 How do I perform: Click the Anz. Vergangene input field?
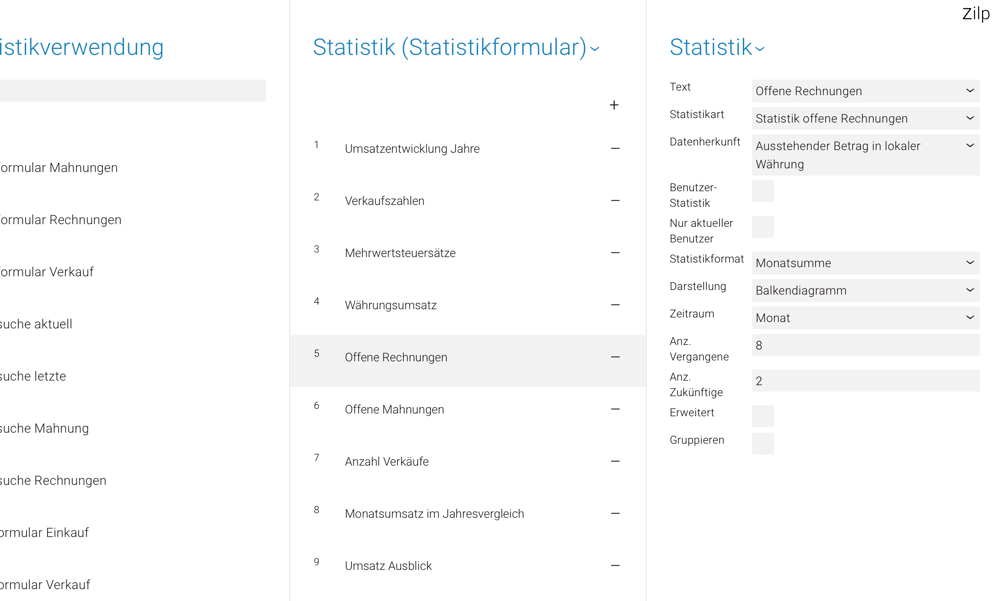pos(865,345)
